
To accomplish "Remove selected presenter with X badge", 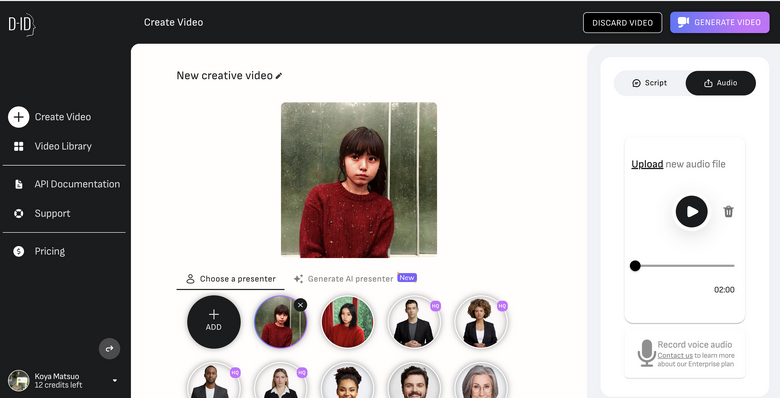I will pos(300,305).
